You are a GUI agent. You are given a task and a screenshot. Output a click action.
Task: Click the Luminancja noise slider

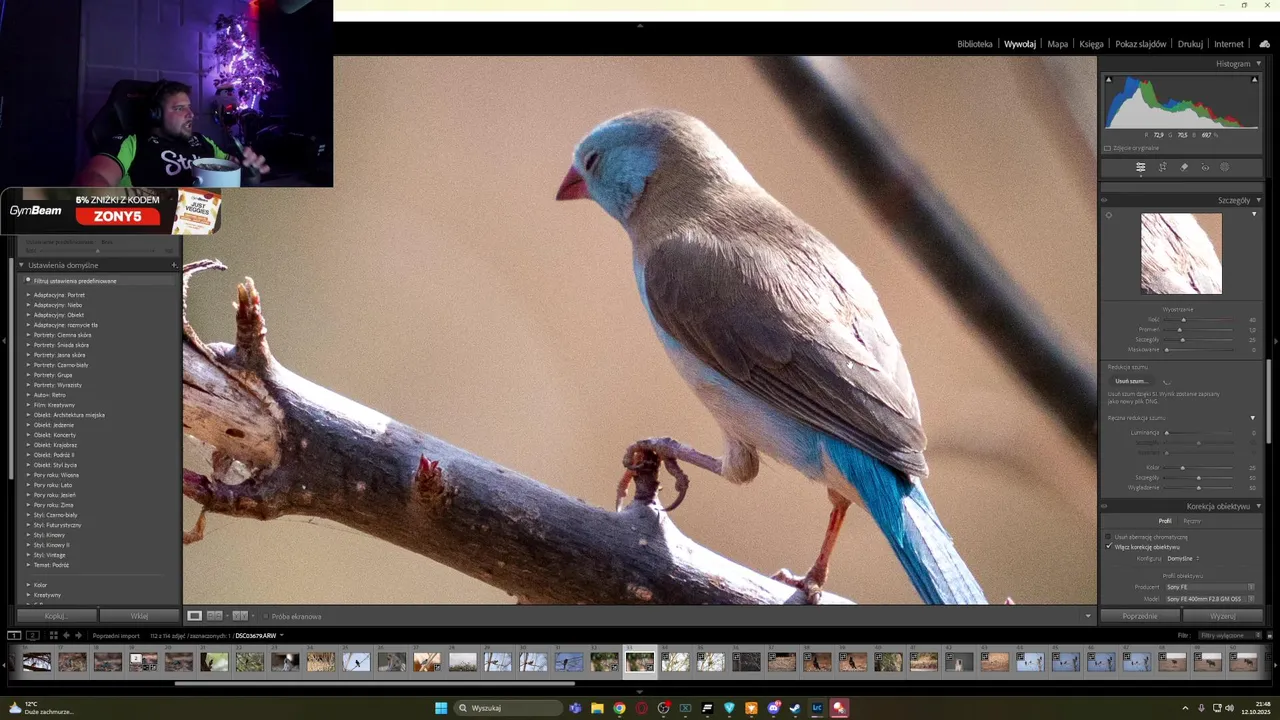(x=1199, y=433)
